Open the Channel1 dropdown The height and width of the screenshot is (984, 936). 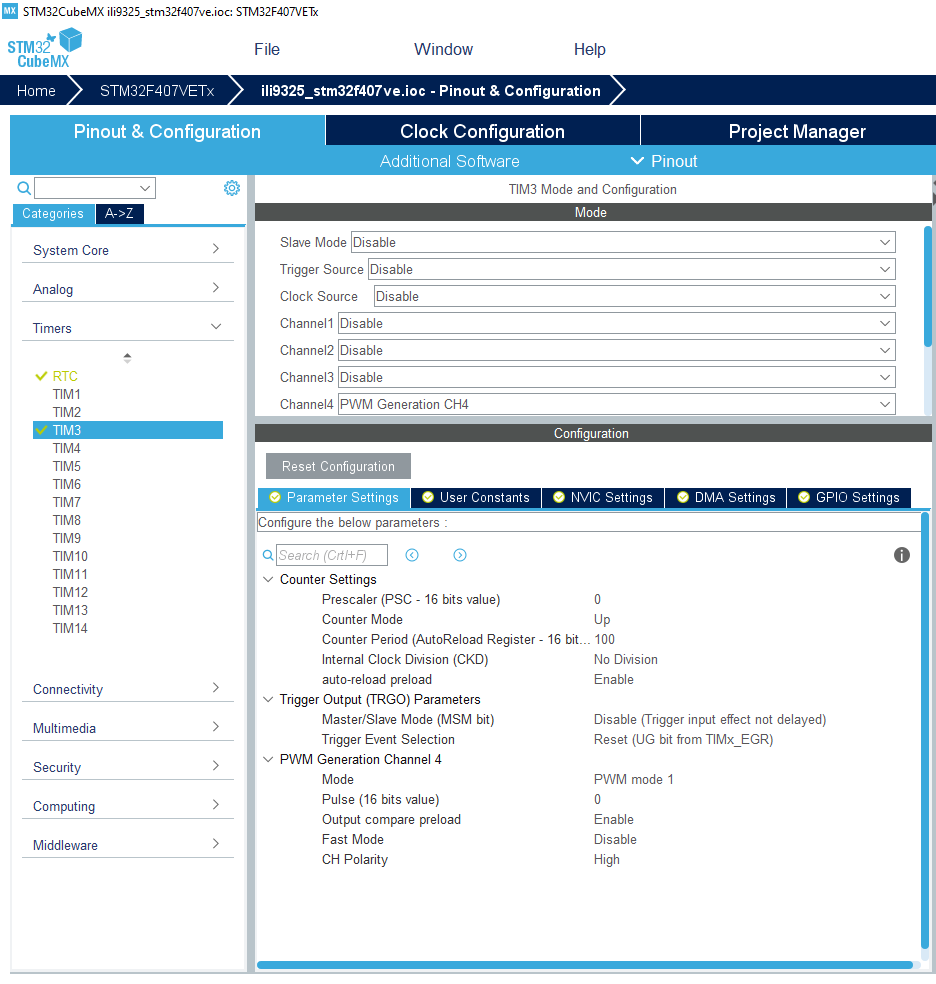point(617,323)
